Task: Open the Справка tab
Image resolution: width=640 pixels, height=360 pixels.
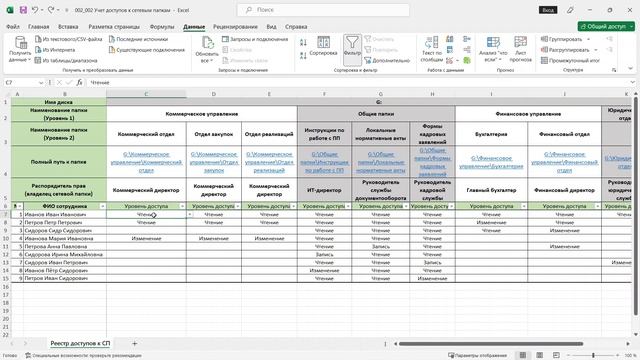Action: coord(296,27)
